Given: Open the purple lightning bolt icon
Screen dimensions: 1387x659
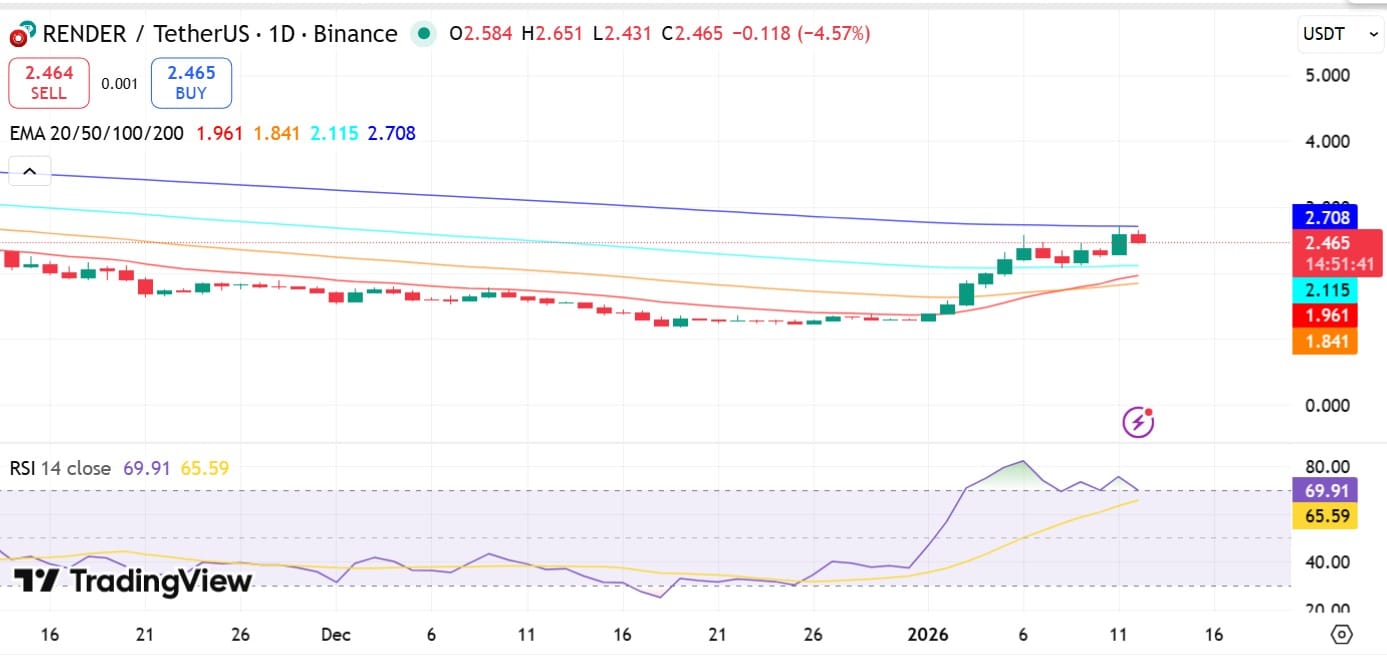Looking at the screenshot, I should click(x=1138, y=422).
